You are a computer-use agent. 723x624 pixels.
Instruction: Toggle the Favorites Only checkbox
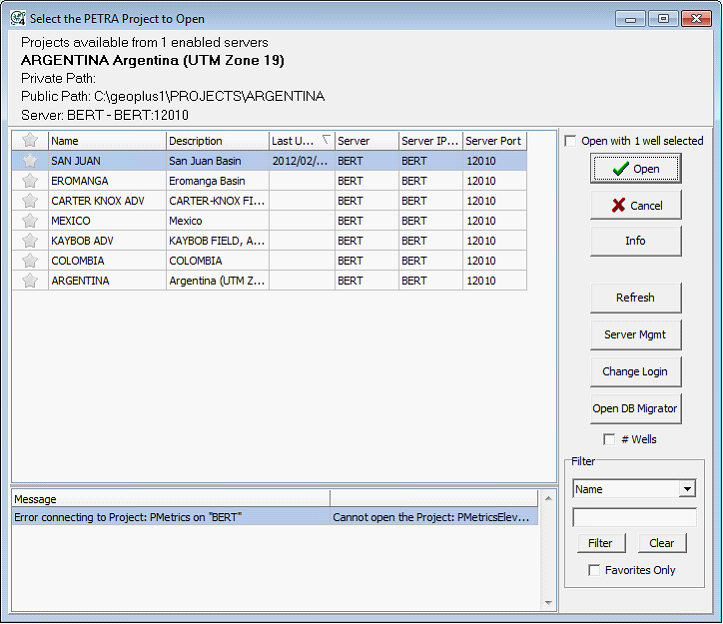click(594, 570)
